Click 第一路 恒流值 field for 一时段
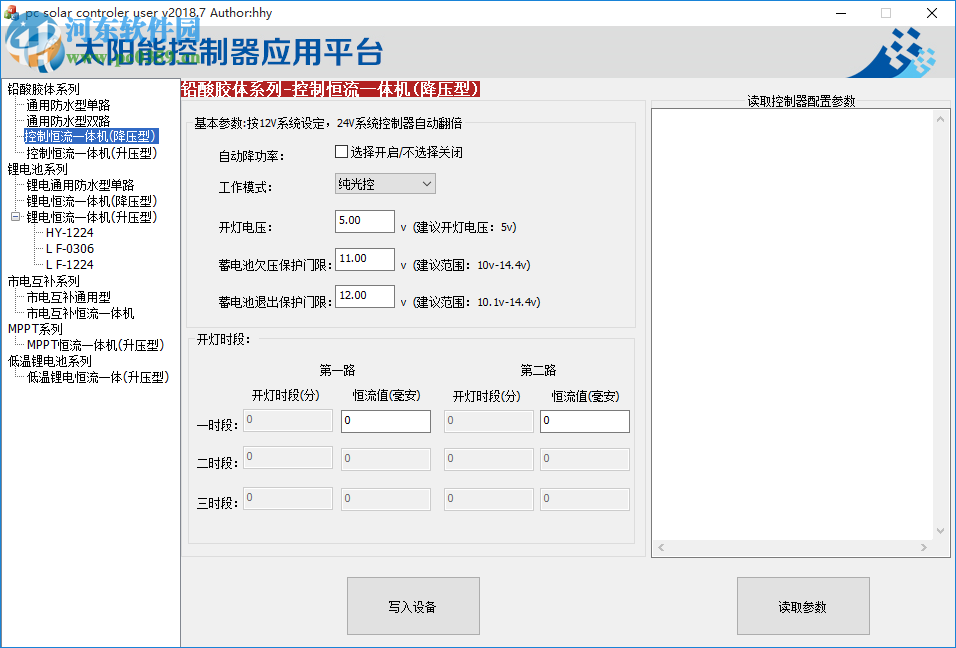 tap(385, 421)
